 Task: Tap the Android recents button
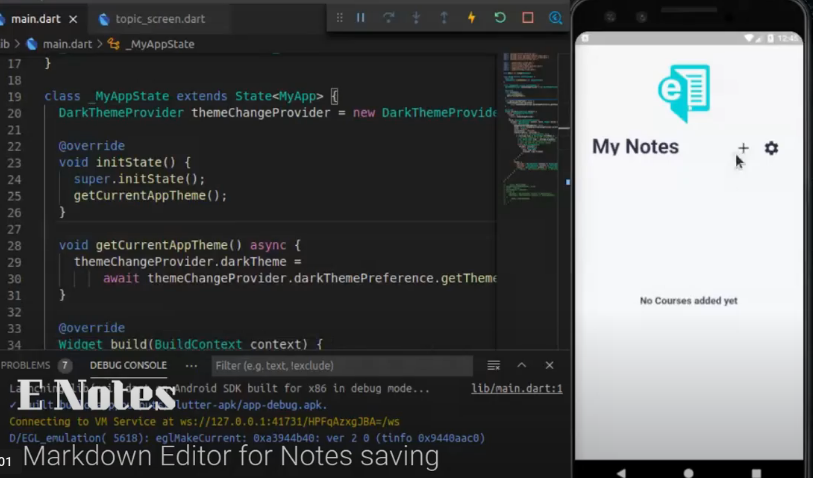click(756, 473)
